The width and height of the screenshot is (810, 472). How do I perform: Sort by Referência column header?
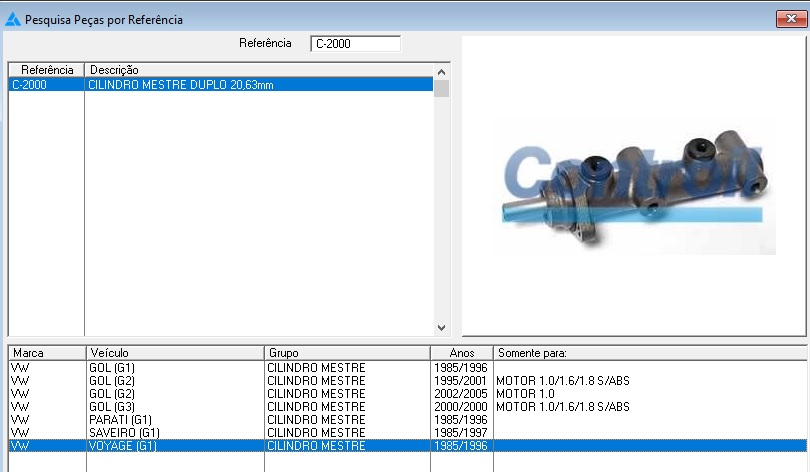[46, 70]
